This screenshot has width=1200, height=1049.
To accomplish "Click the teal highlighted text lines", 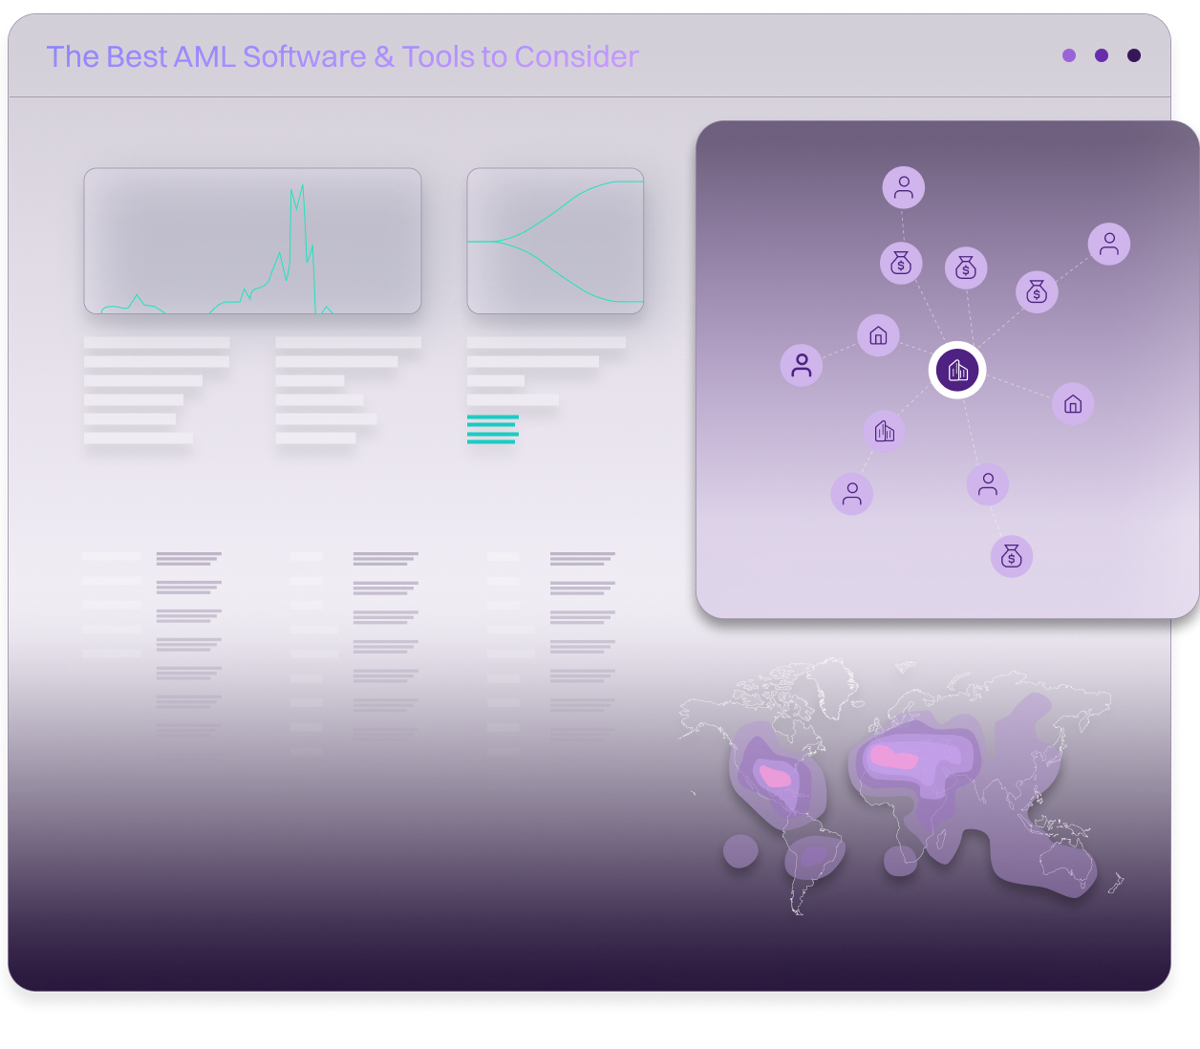I will 492,429.
